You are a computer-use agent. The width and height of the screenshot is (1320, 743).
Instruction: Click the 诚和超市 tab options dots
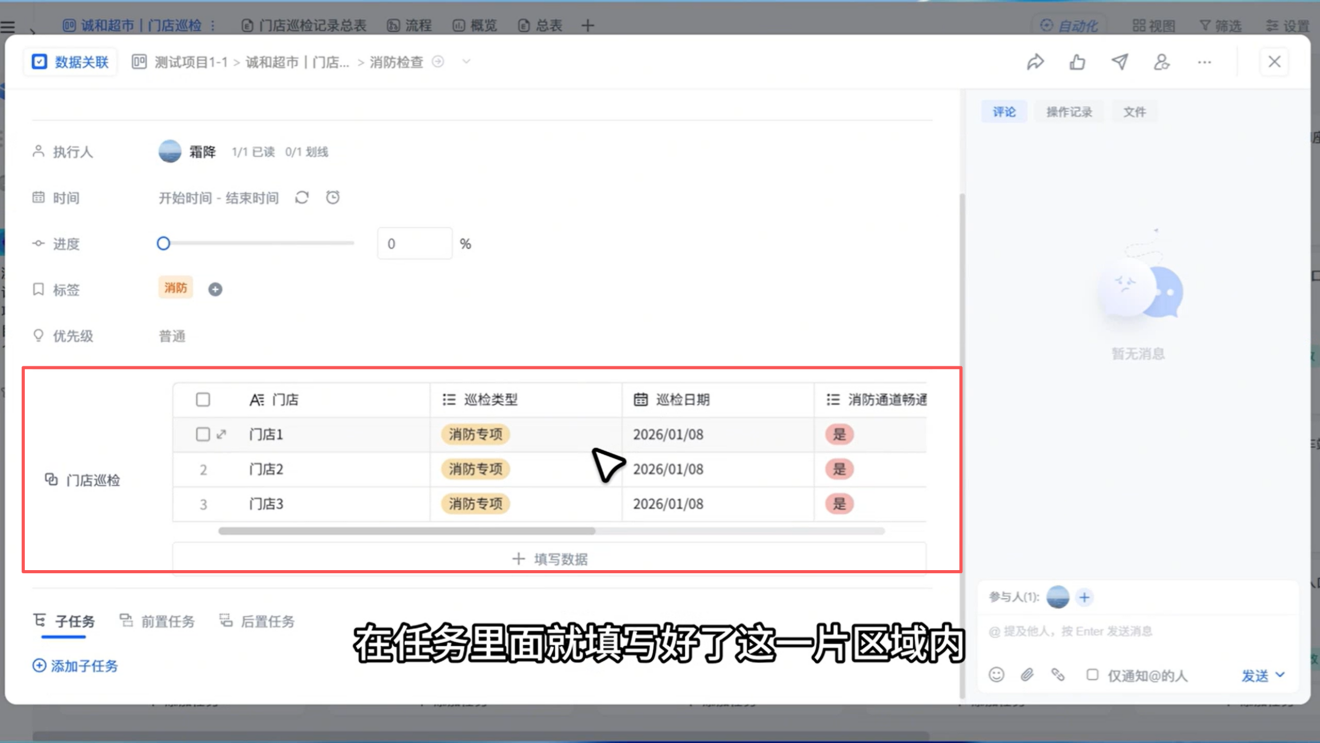coord(213,25)
